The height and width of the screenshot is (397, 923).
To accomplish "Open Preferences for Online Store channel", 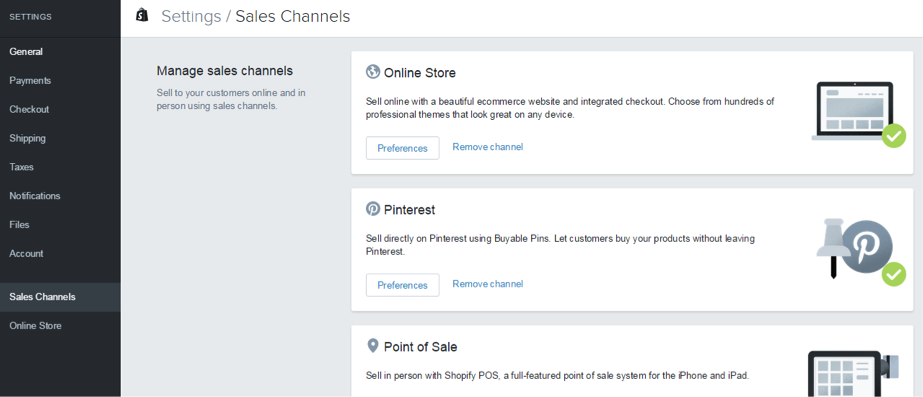I will point(403,148).
